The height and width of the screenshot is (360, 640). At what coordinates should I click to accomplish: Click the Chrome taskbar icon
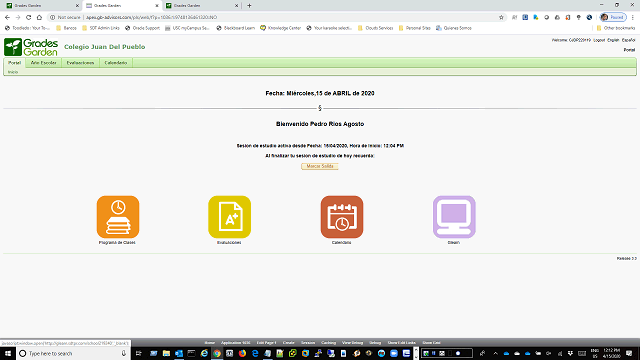tap(217, 353)
